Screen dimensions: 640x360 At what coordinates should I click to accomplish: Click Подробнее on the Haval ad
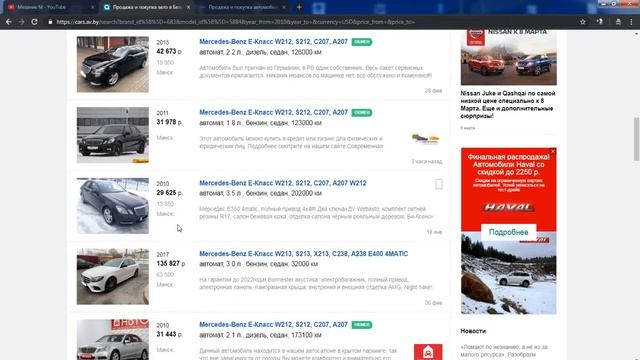click(509, 232)
